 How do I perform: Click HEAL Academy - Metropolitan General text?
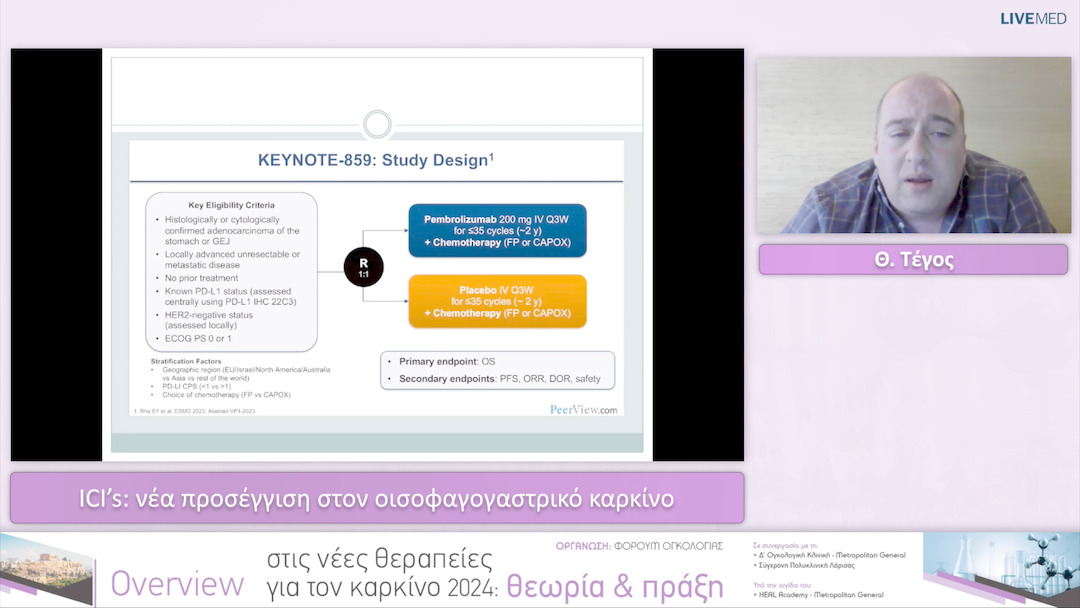[820, 595]
